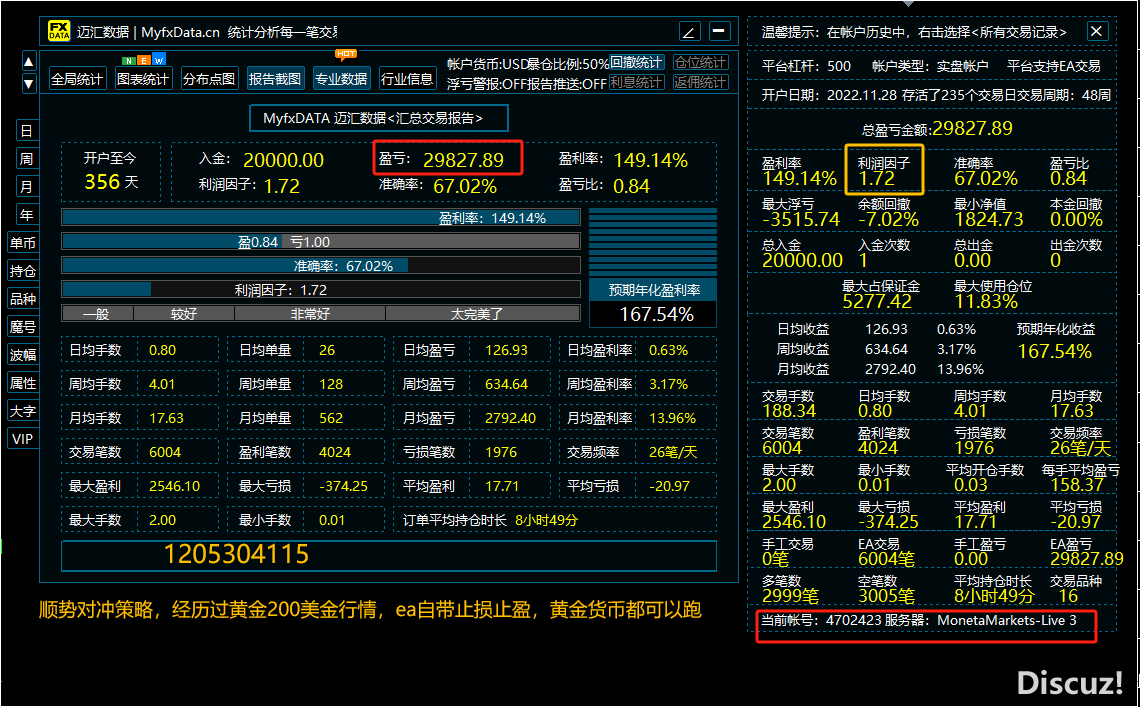Click the 平台杠杆 500 text
The image size is (1140, 707).
pyautogui.click(x=806, y=65)
